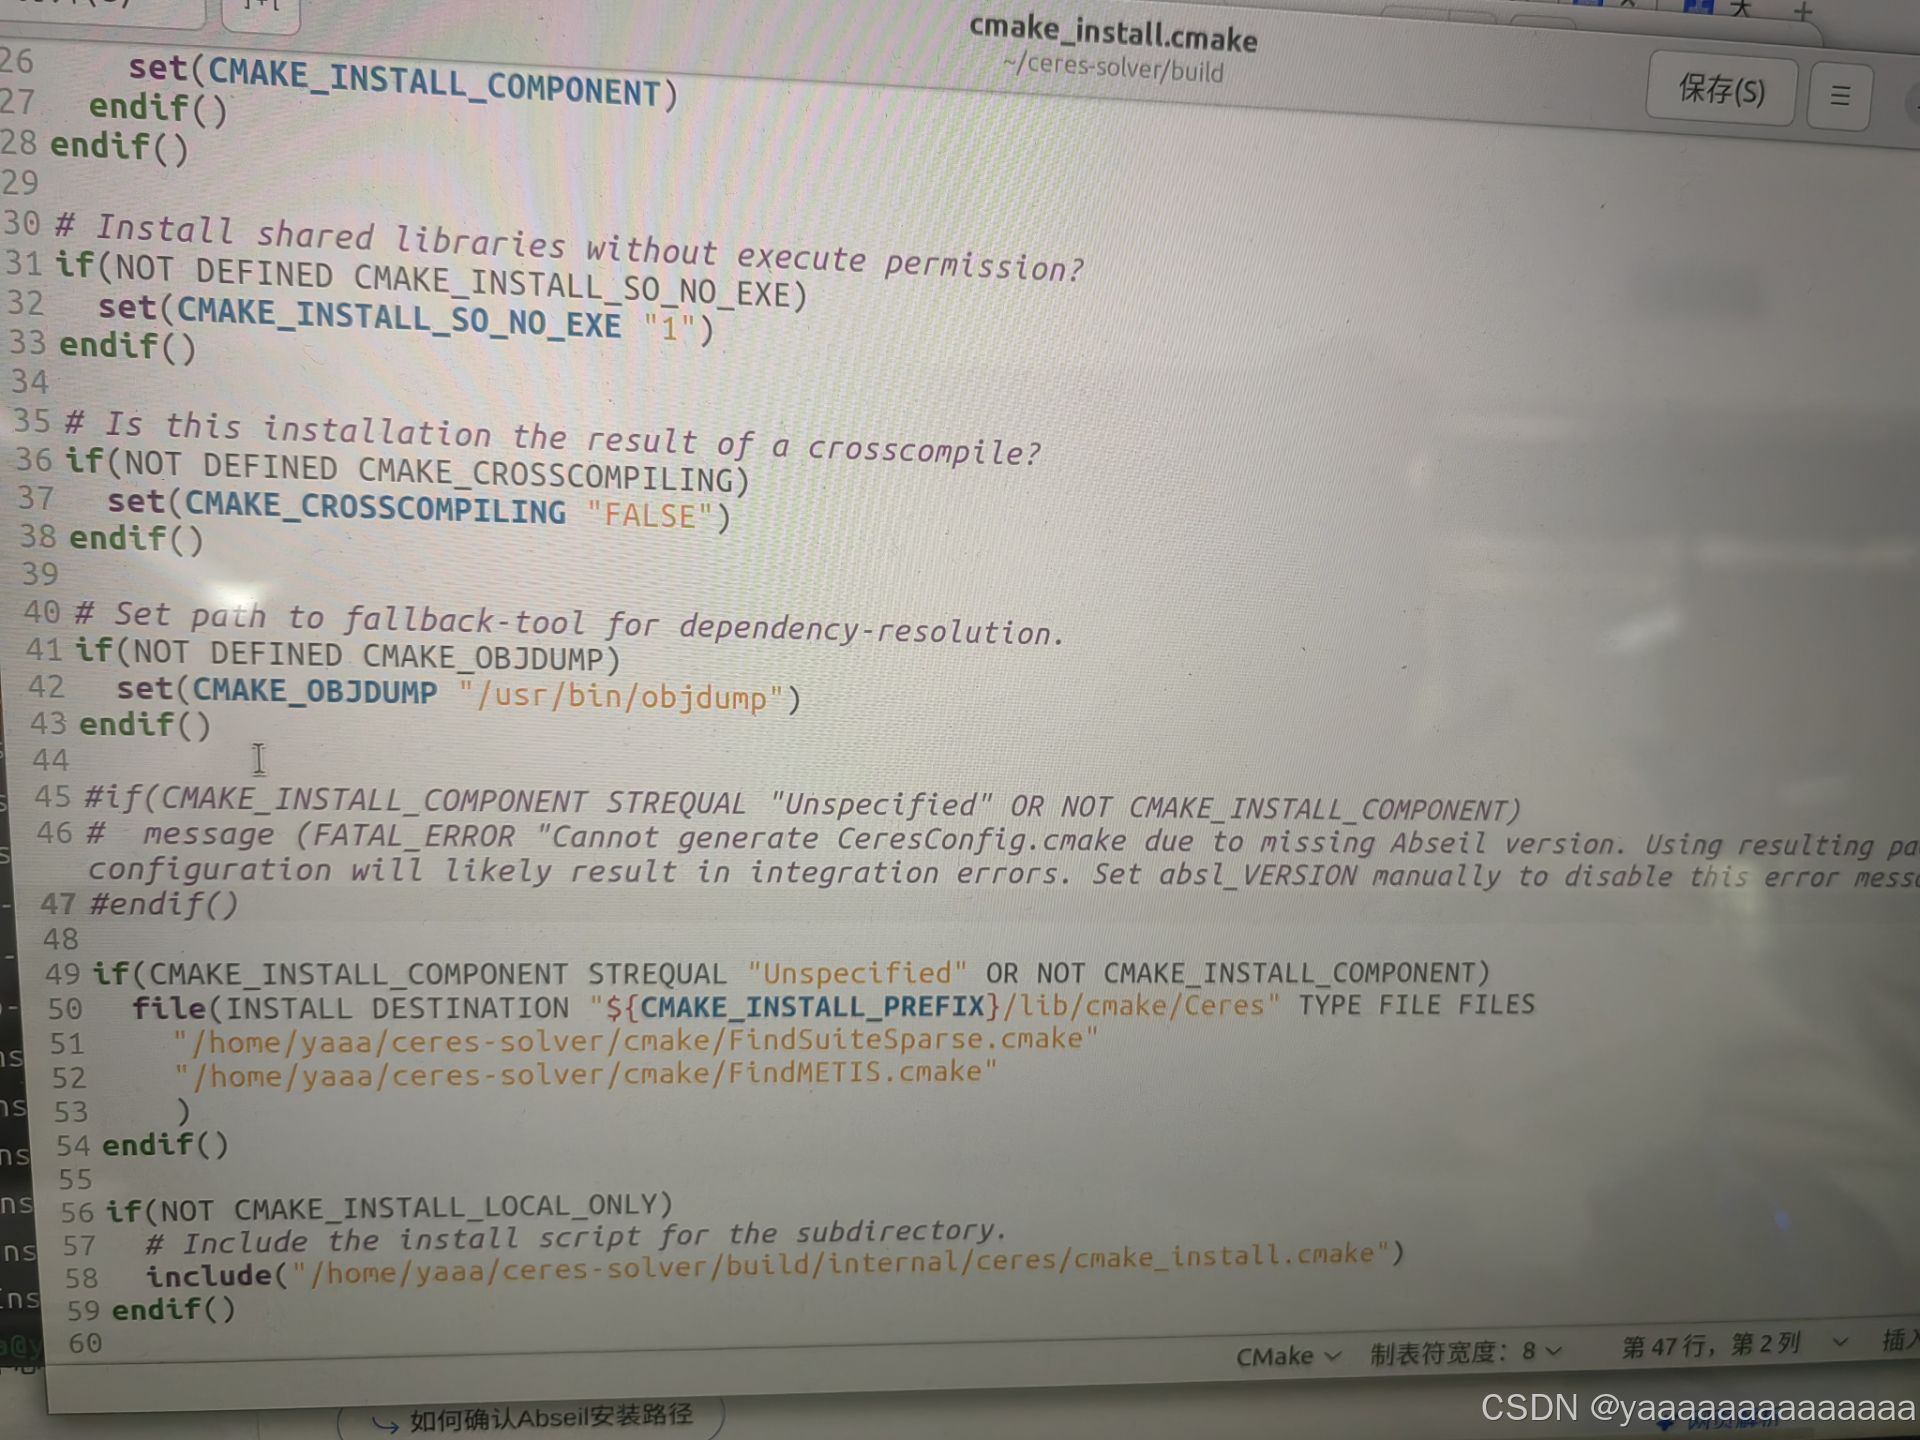1920x1440 pixels.
Task: Click line number 49 in the gutter
Action: point(62,973)
